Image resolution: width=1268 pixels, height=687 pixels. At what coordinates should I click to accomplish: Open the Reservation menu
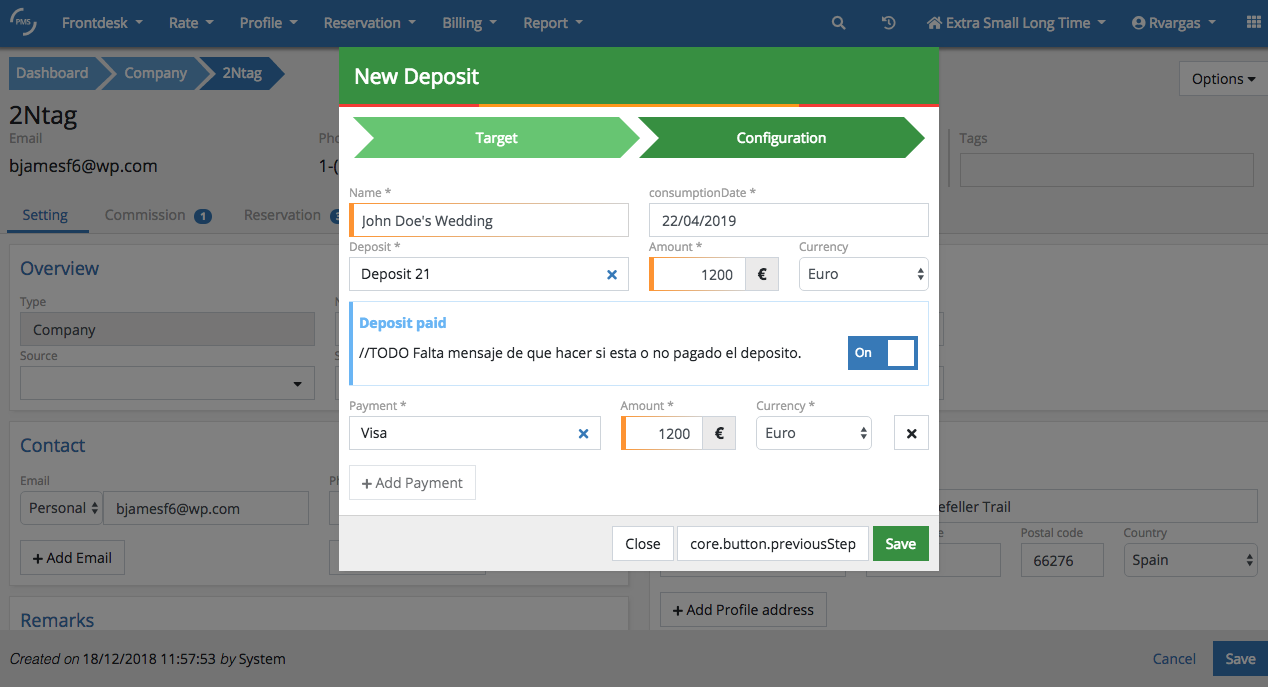[369, 23]
